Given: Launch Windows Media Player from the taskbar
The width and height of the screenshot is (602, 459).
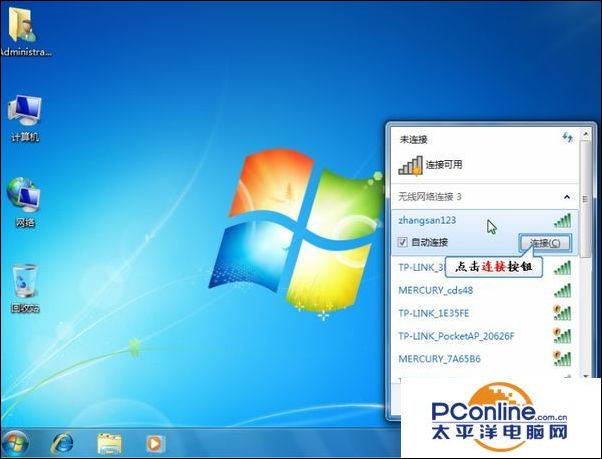Looking at the screenshot, I should pos(155,444).
